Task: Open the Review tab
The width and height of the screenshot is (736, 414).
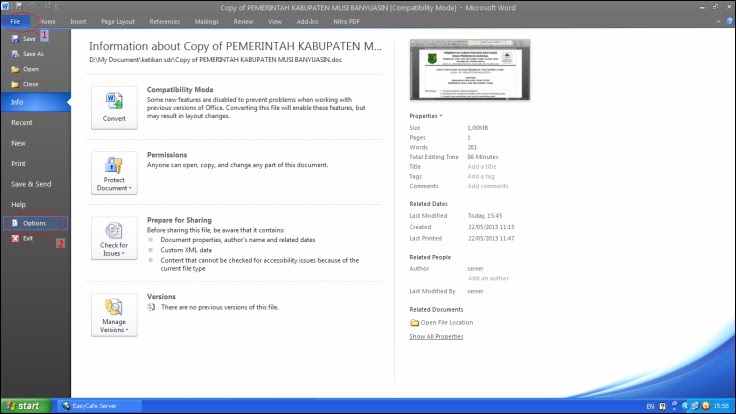Action: [x=243, y=22]
